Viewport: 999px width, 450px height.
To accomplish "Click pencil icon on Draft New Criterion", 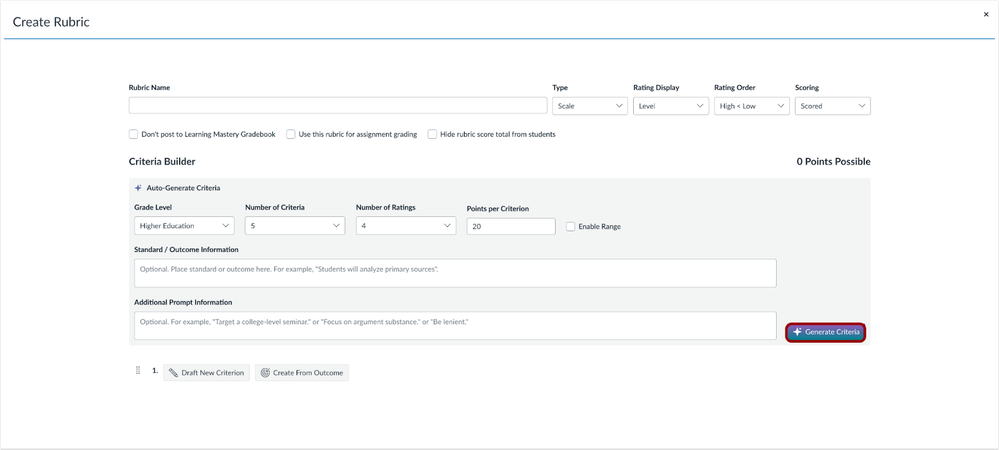I will 174,373.
